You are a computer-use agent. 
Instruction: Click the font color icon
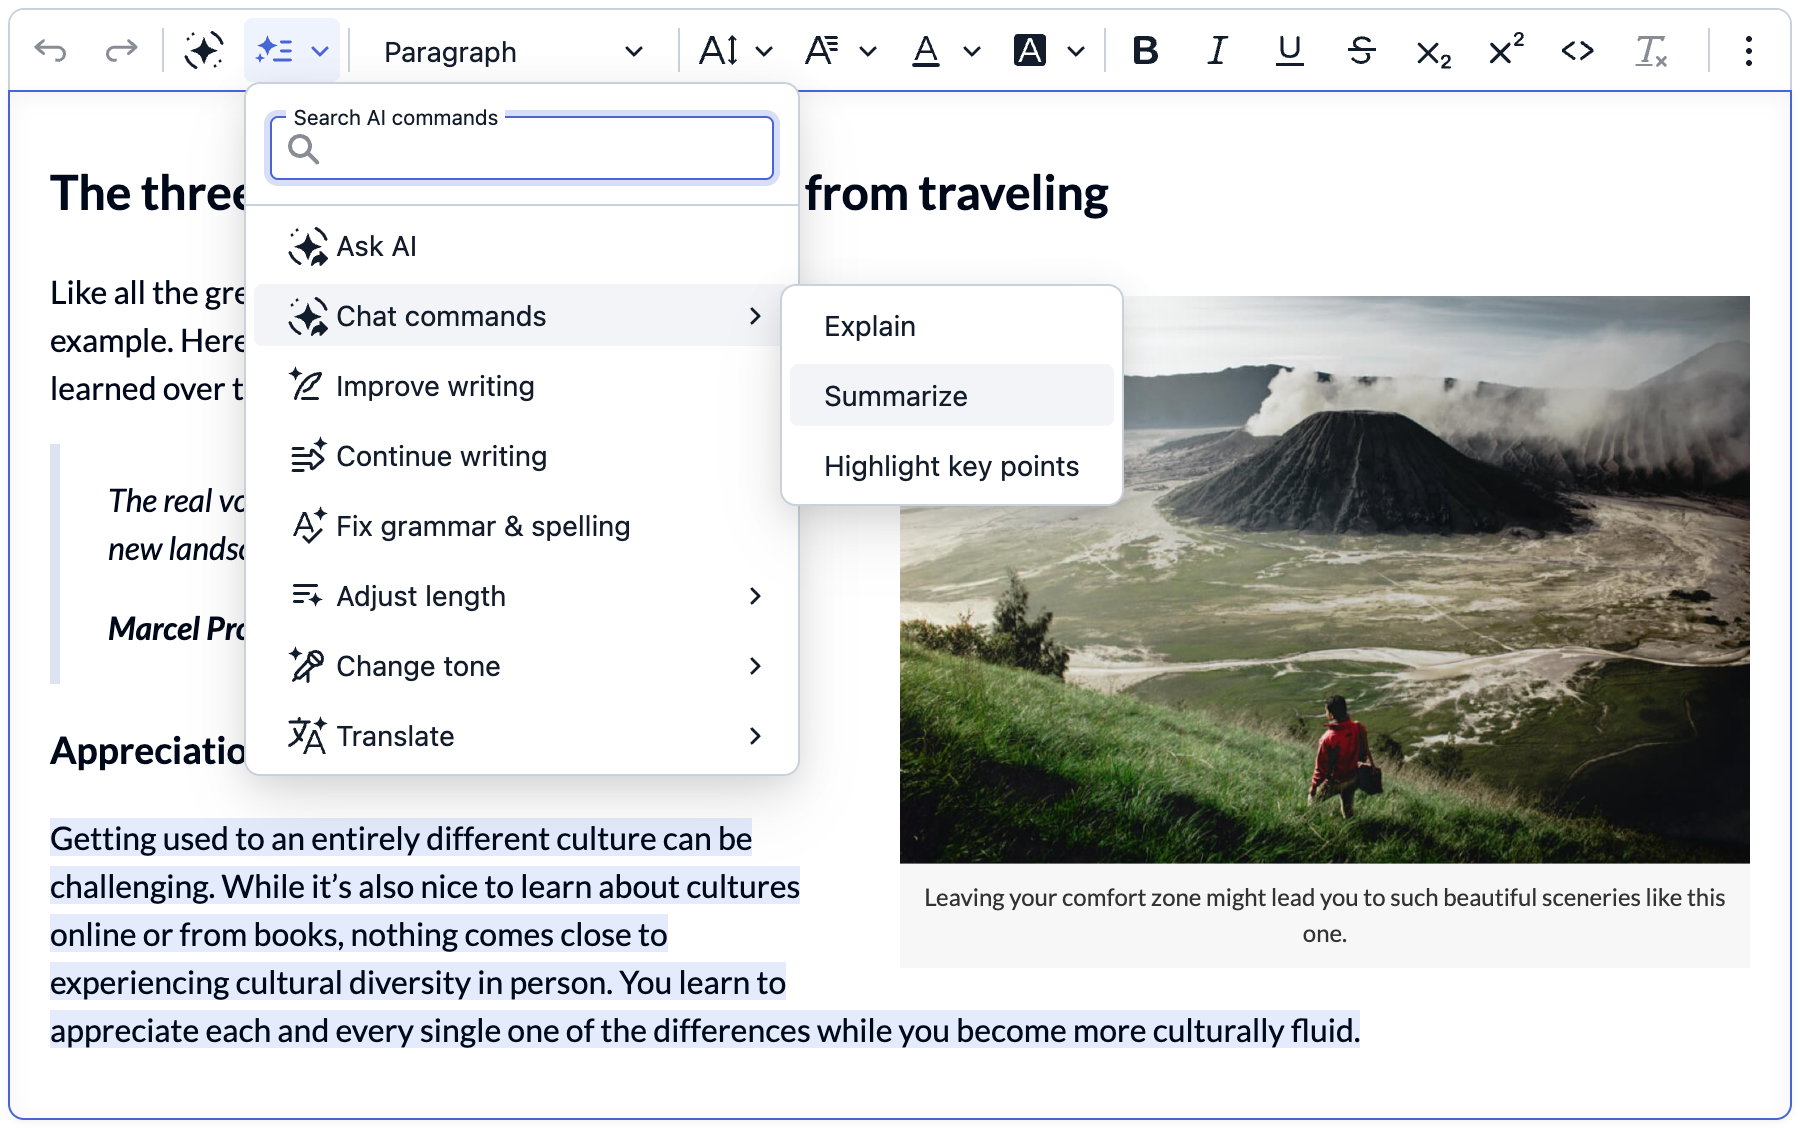pos(926,50)
